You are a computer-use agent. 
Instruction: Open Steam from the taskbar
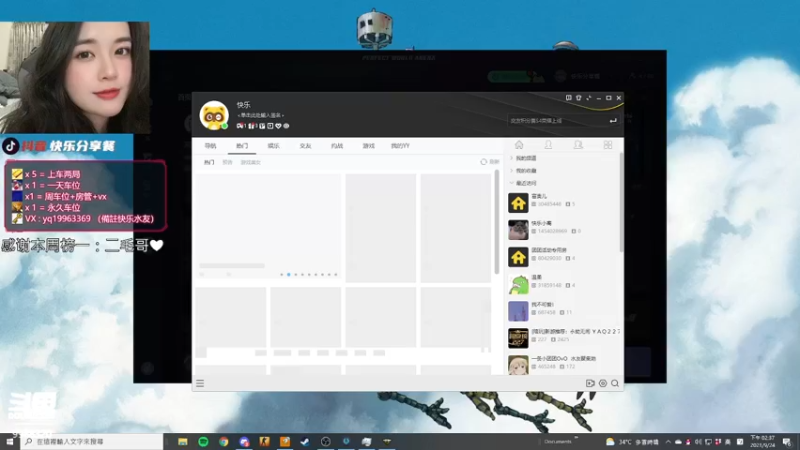click(x=305, y=441)
